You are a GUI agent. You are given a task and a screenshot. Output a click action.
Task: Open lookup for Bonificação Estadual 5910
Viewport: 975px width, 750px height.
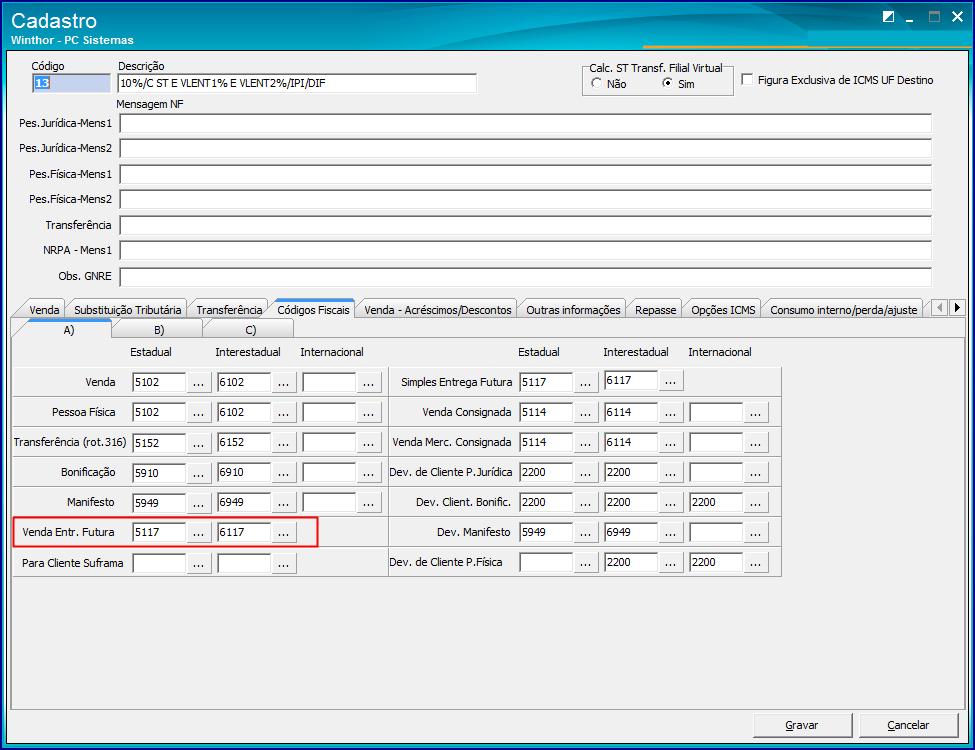[x=198, y=473]
